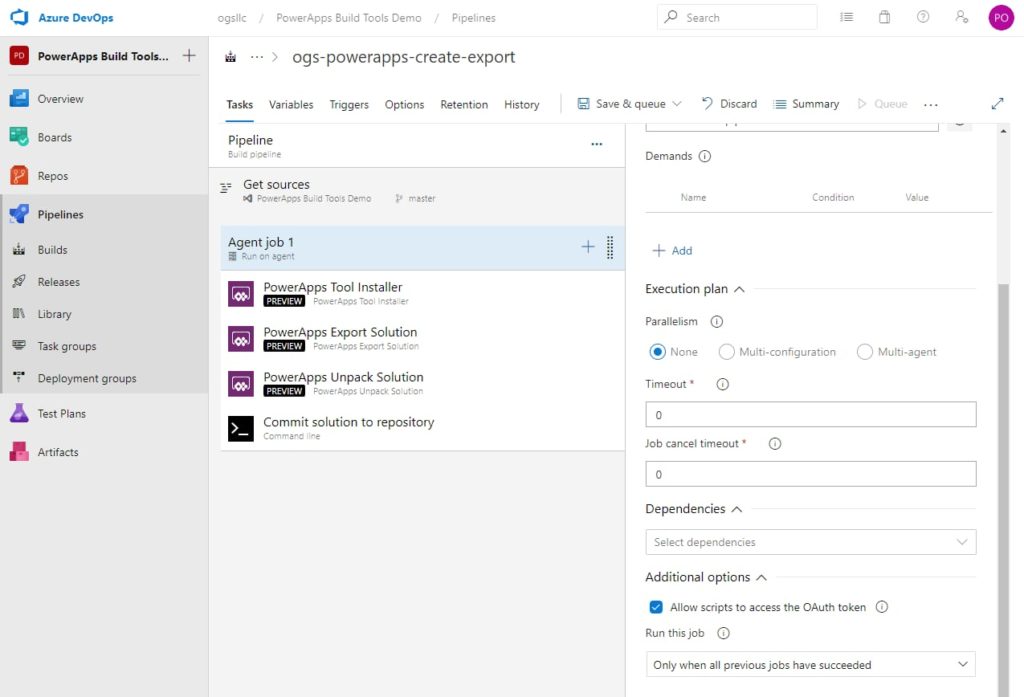Enable the Multi-agent parallelism option
1024x697 pixels.
click(864, 351)
